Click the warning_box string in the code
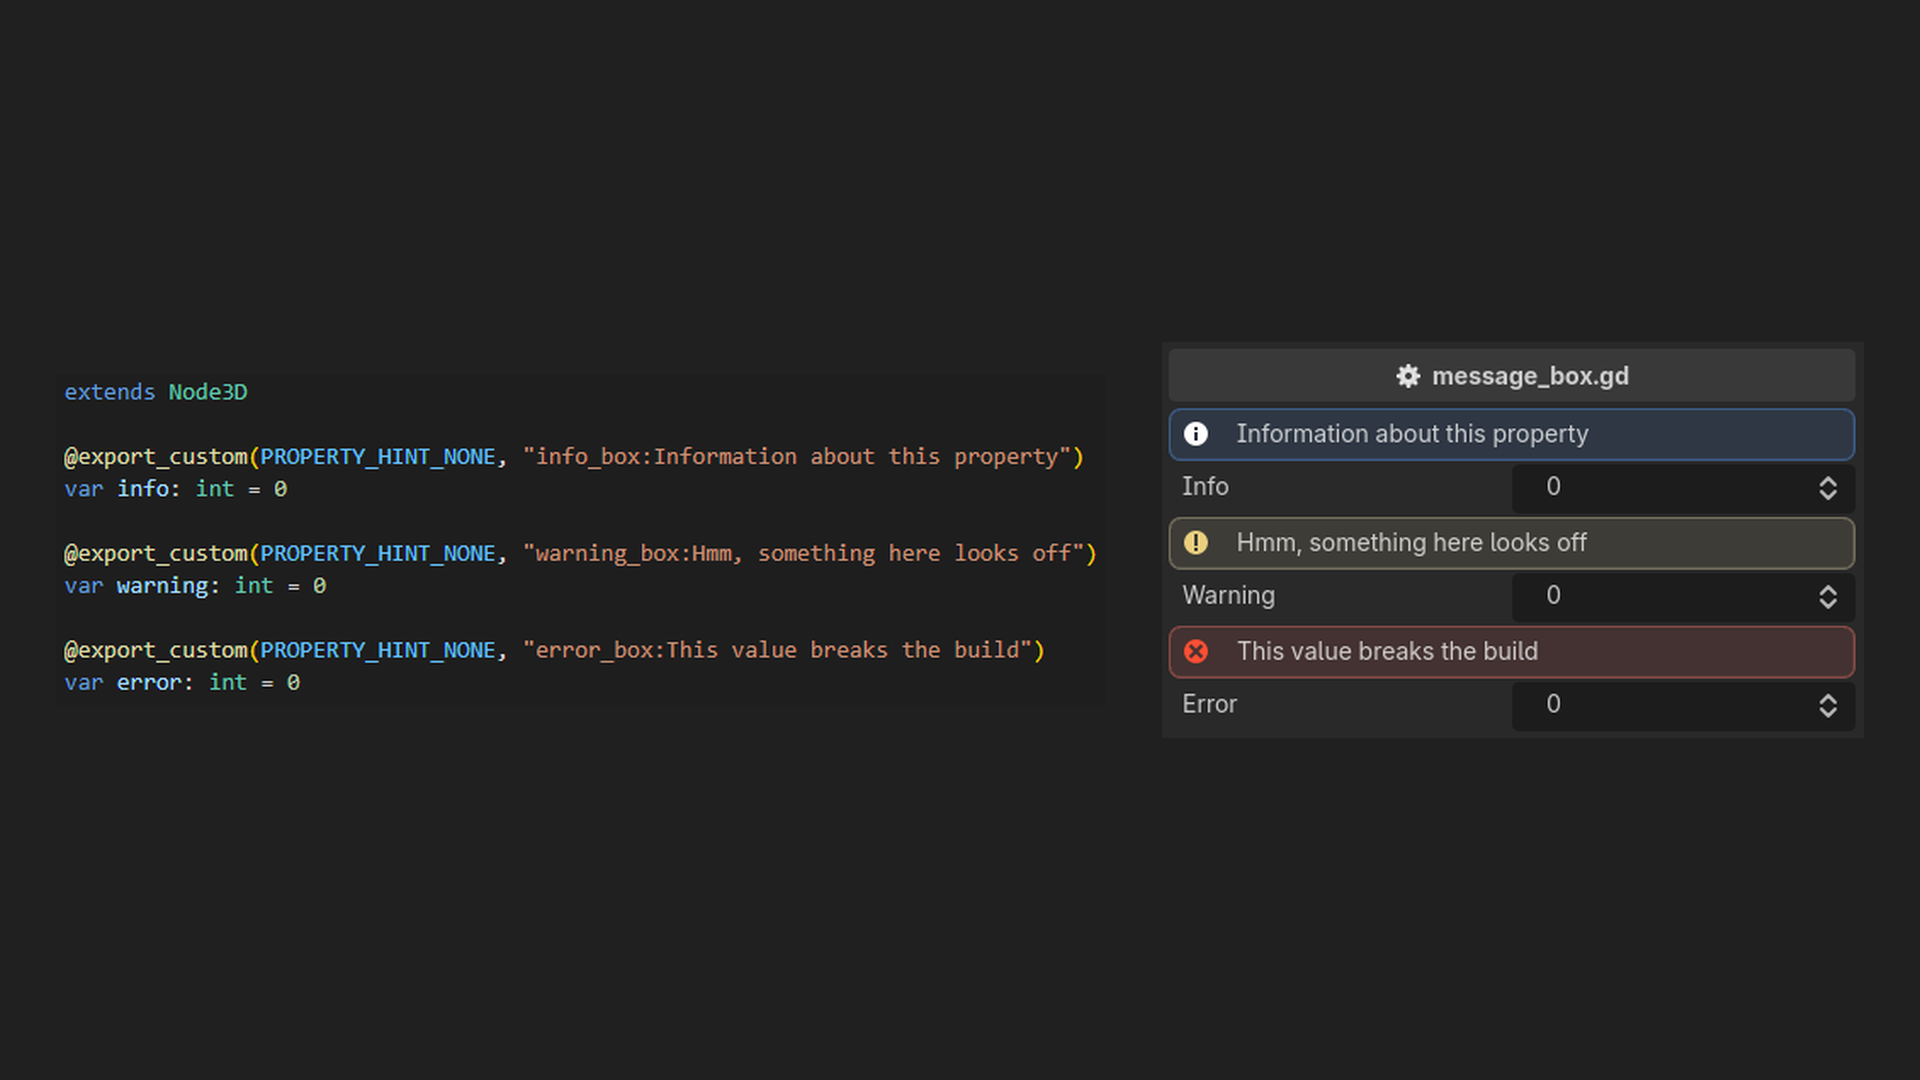The width and height of the screenshot is (1920, 1080). click(x=804, y=554)
